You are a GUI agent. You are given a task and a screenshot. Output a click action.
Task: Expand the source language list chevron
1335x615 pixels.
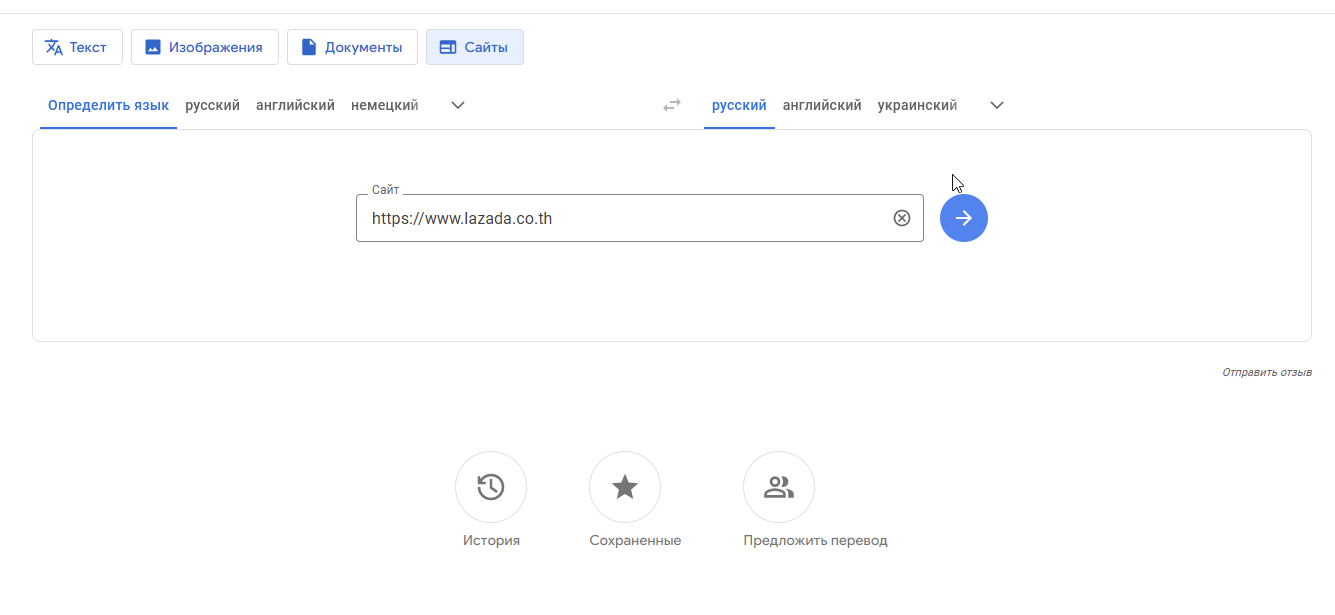[x=458, y=105]
